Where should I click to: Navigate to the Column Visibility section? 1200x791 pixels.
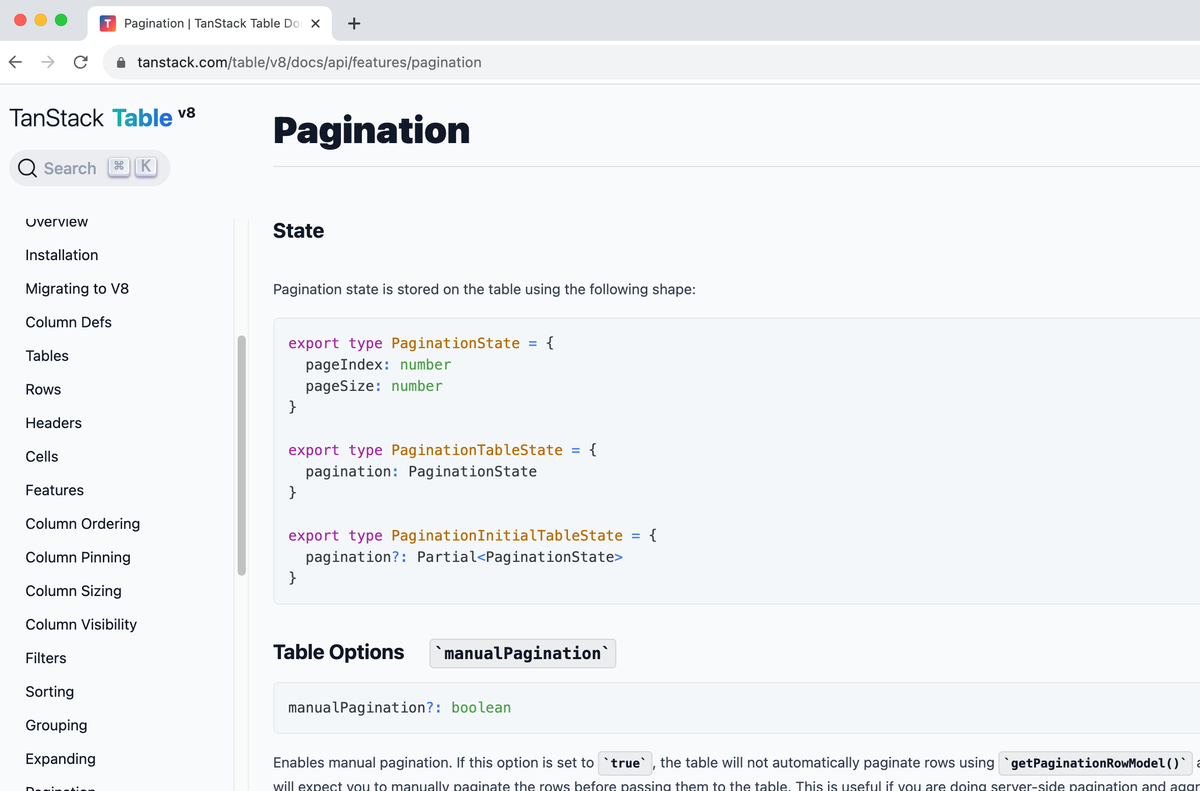tap(80, 624)
